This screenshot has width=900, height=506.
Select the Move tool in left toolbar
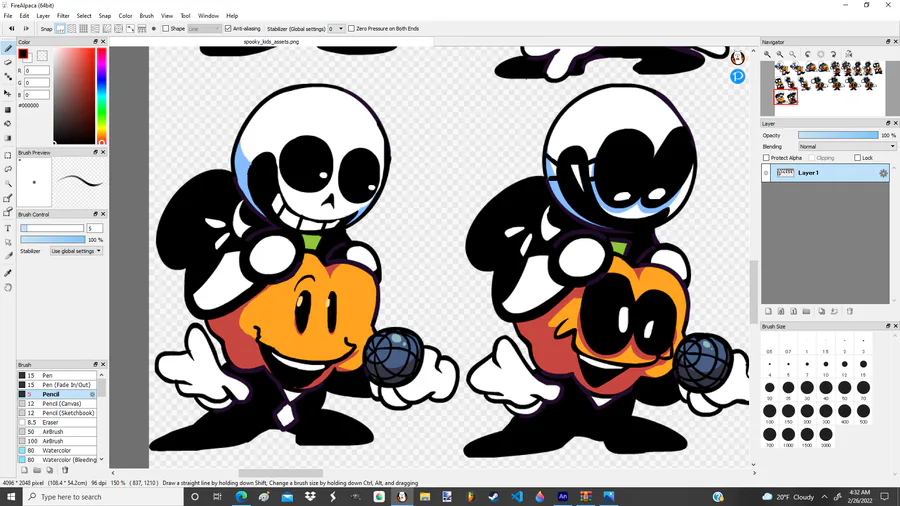point(8,93)
